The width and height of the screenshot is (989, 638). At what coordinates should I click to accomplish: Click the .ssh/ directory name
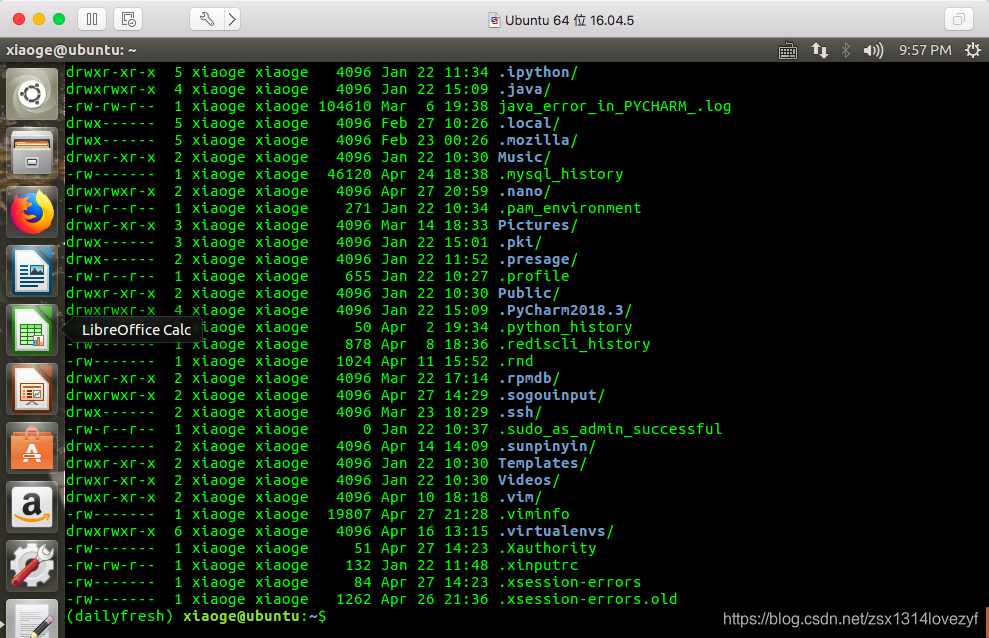point(520,413)
